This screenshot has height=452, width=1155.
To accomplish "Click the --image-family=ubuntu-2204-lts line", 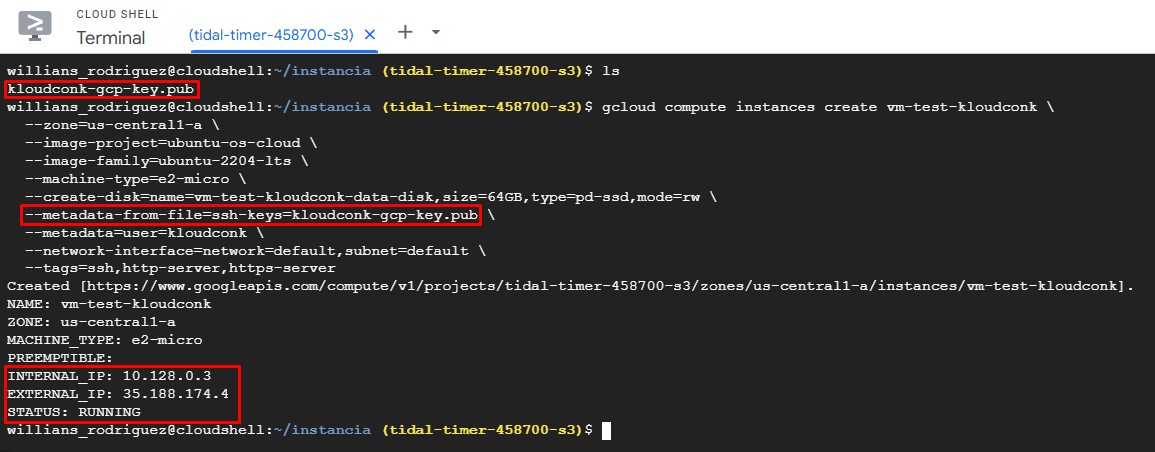I will click(x=166, y=160).
